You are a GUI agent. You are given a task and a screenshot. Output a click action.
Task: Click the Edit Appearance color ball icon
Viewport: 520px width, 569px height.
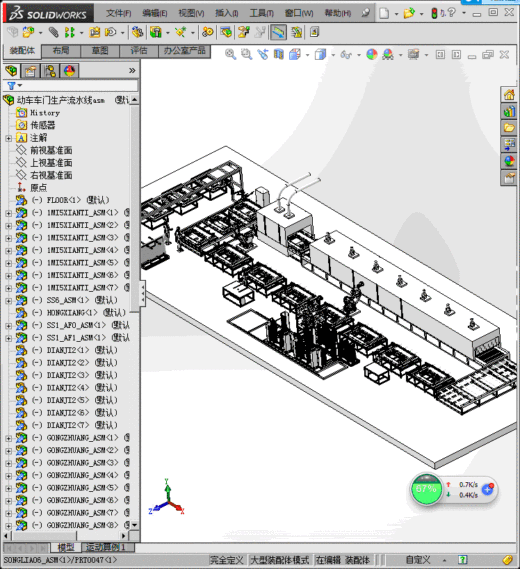point(372,55)
